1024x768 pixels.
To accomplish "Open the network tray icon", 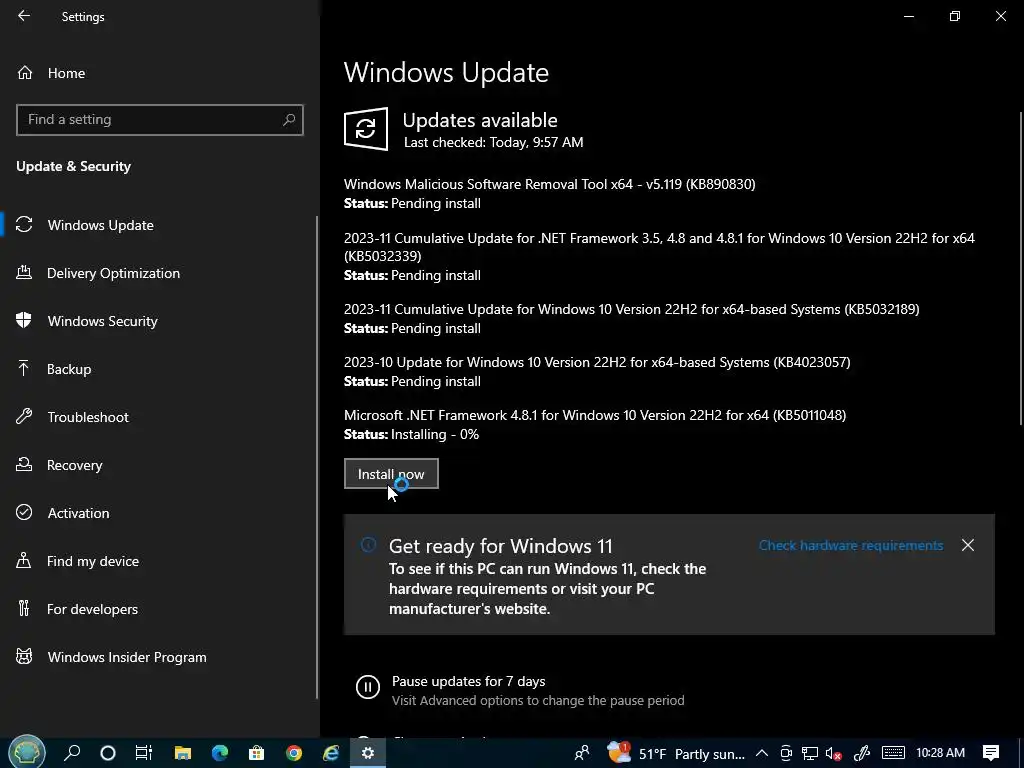I will tap(810, 753).
